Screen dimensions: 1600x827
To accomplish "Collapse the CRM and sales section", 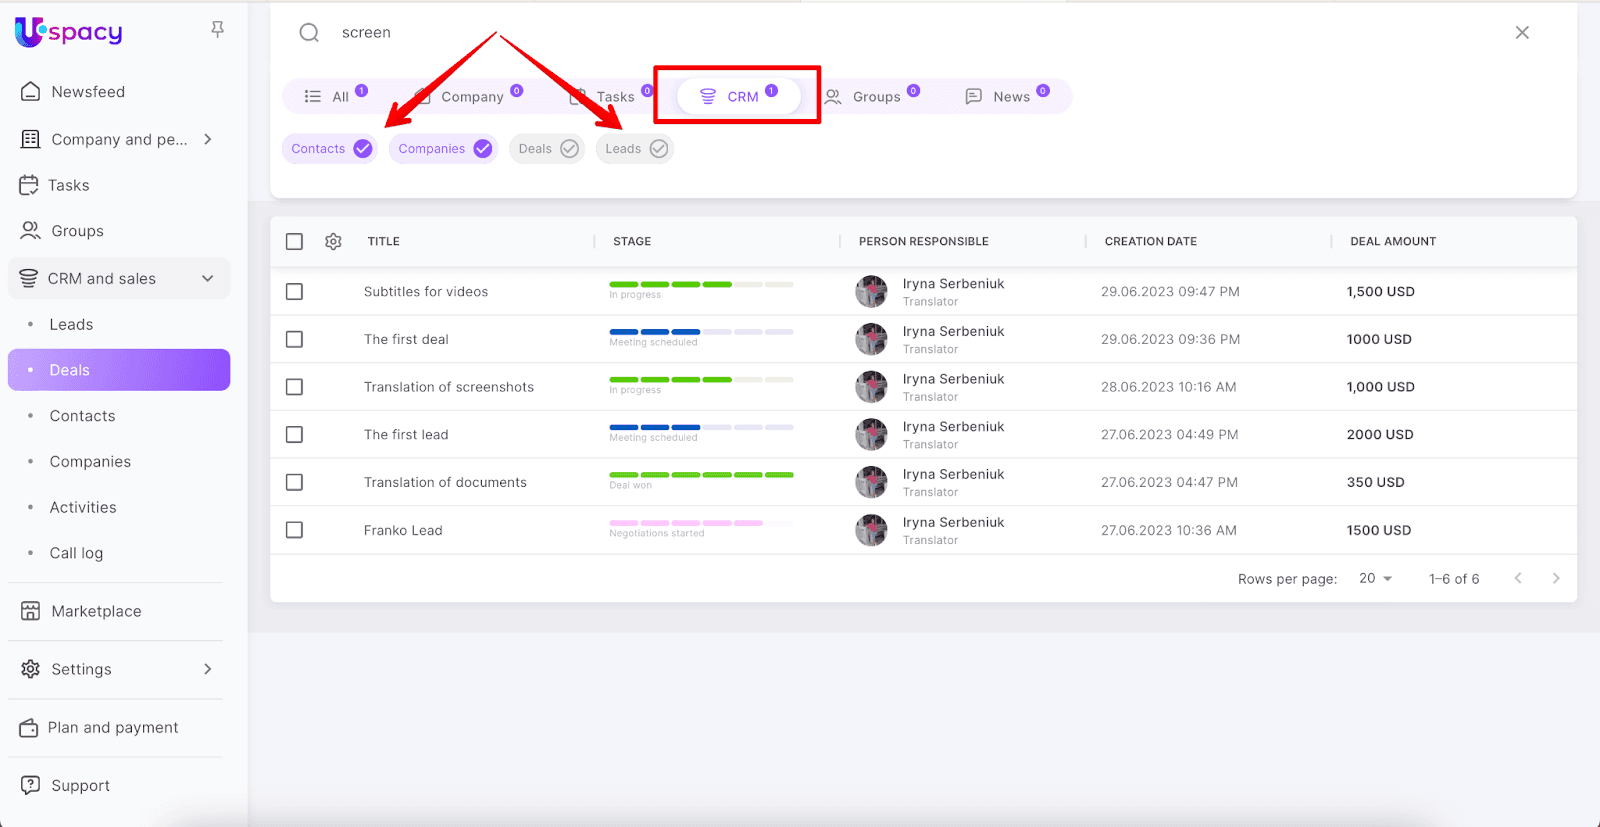I will tap(208, 279).
